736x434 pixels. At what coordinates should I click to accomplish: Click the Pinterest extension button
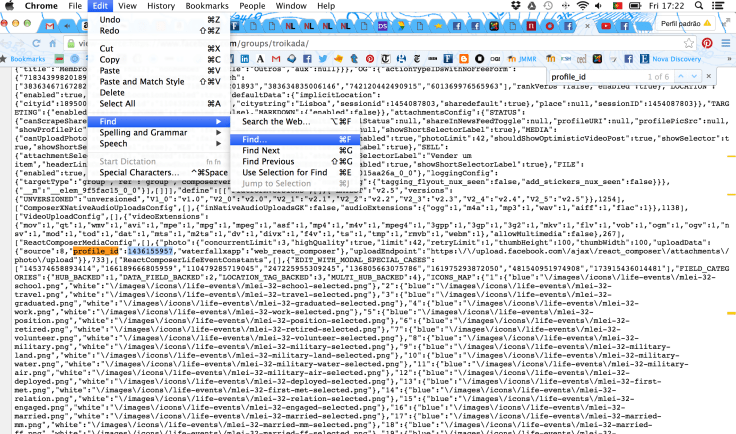coord(707,43)
